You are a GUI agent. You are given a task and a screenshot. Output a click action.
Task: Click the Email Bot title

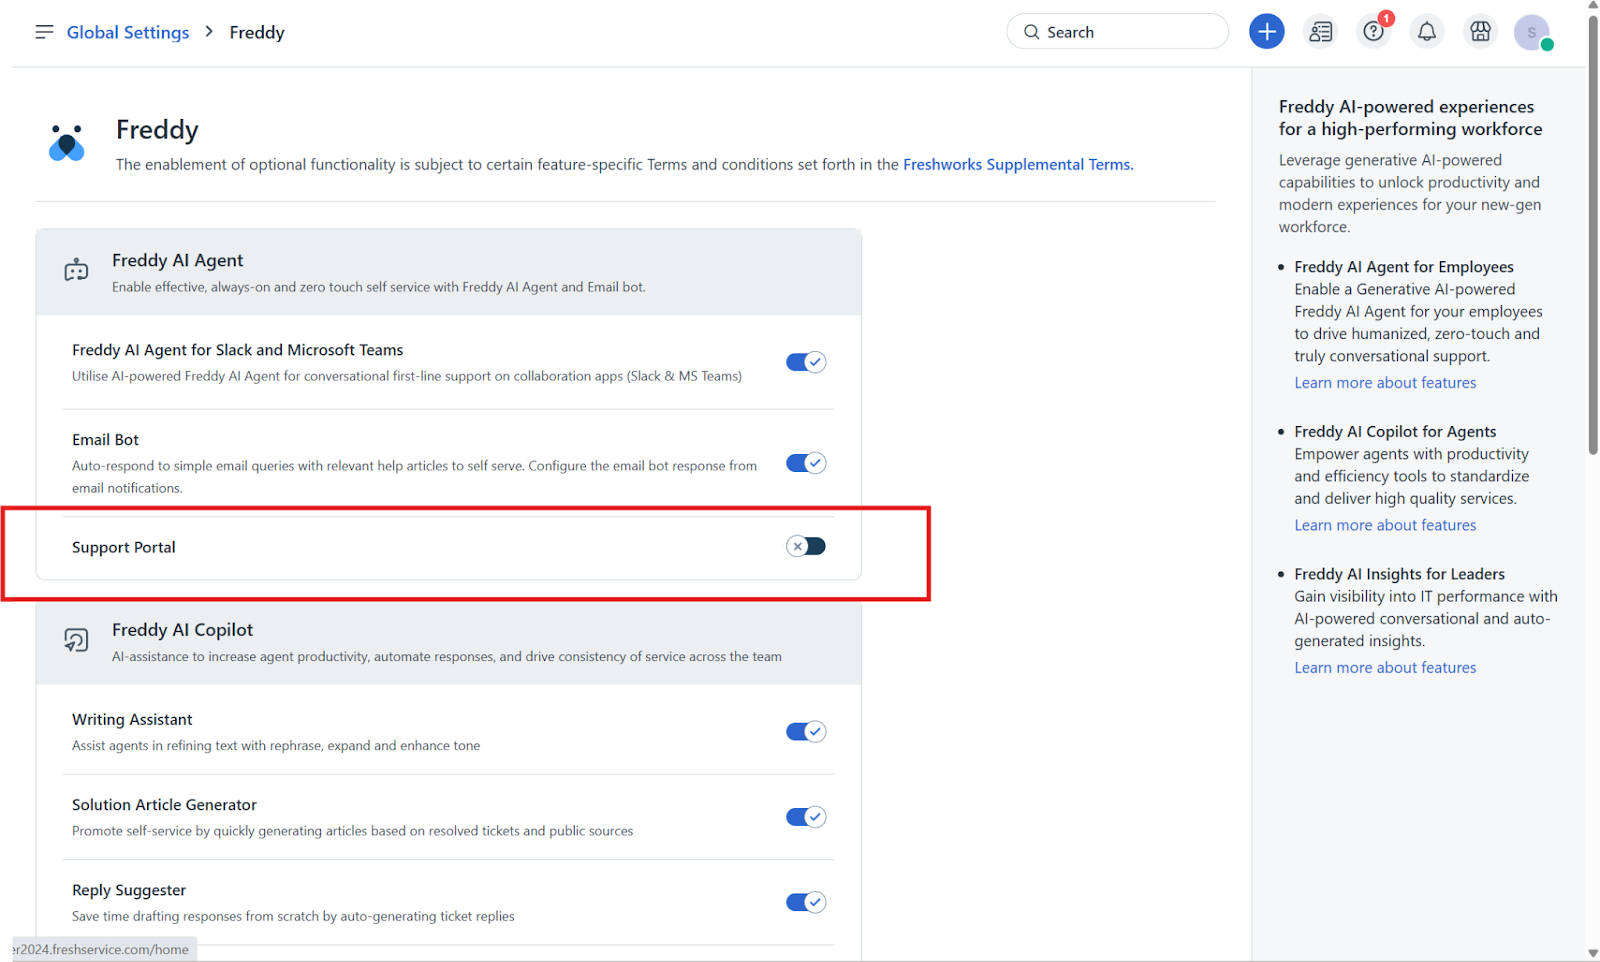pos(105,440)
